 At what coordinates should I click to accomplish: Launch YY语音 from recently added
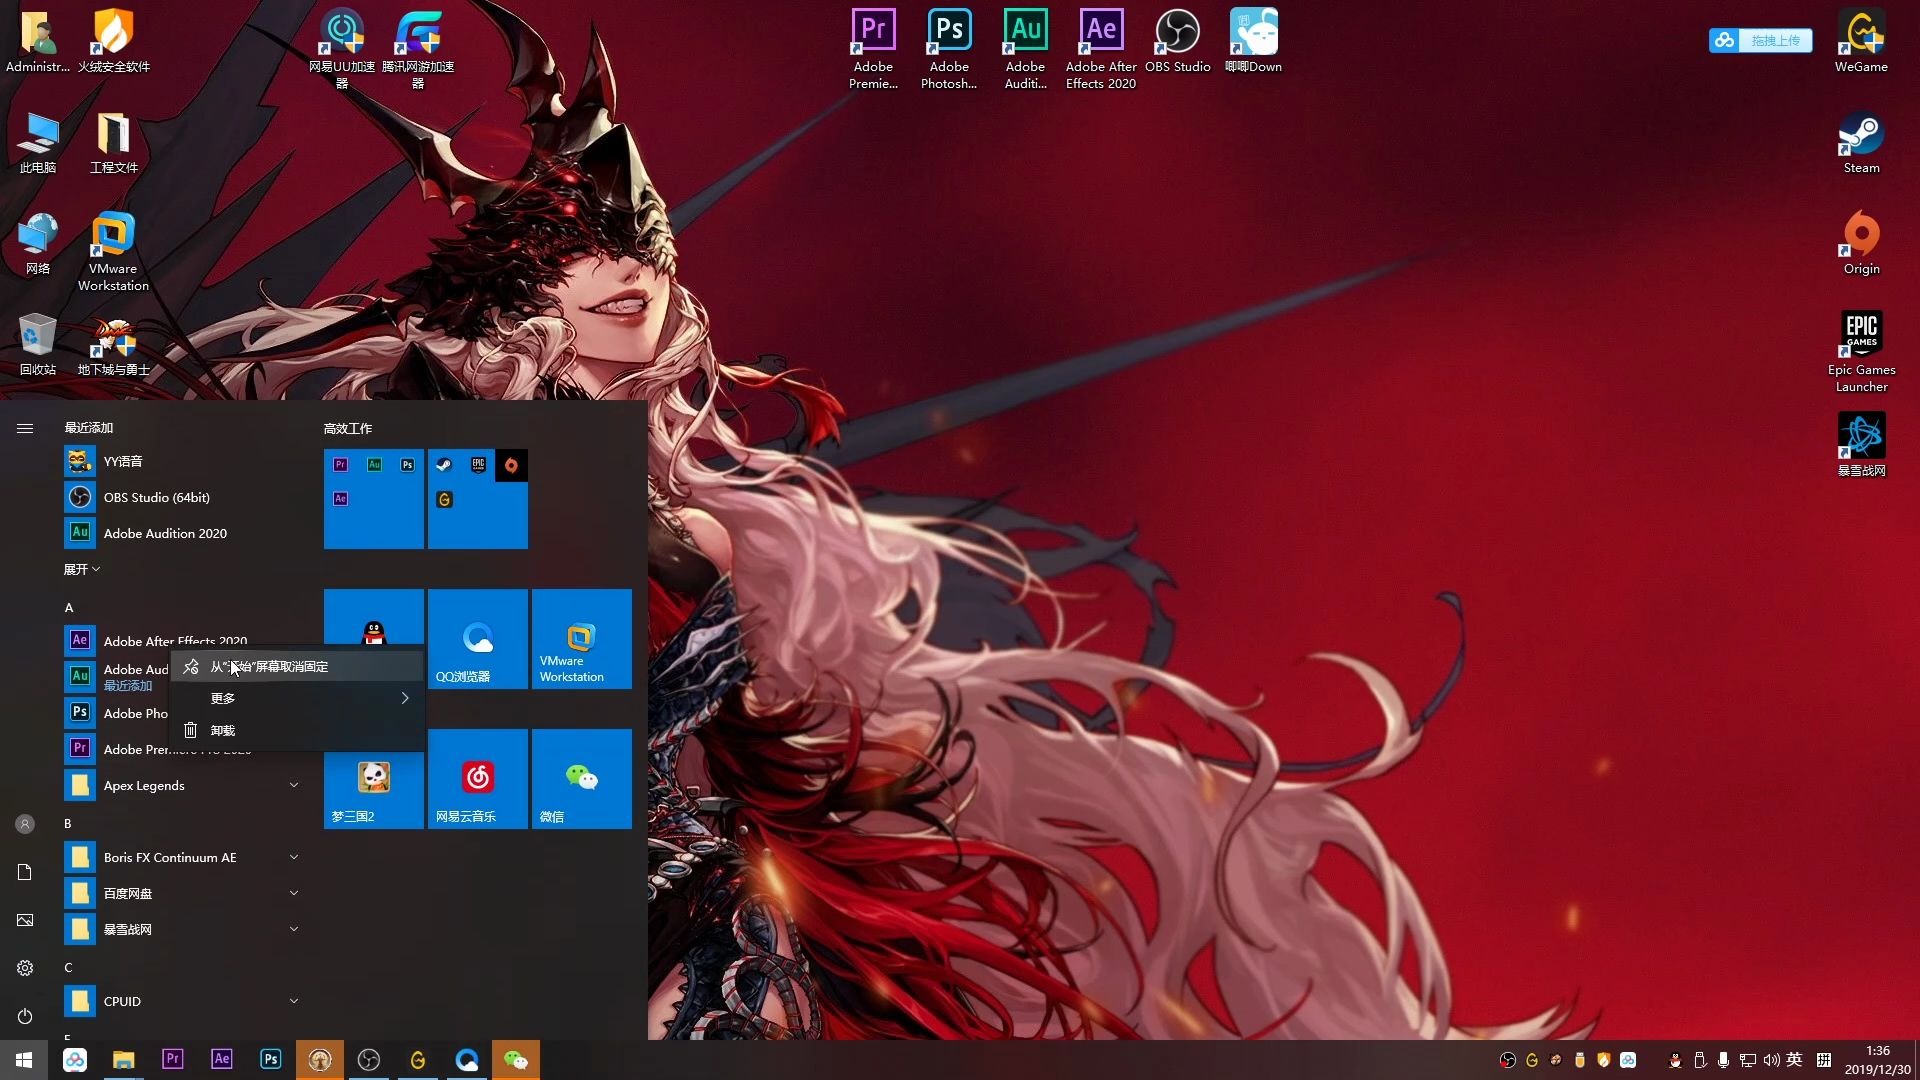coord(182,461)
